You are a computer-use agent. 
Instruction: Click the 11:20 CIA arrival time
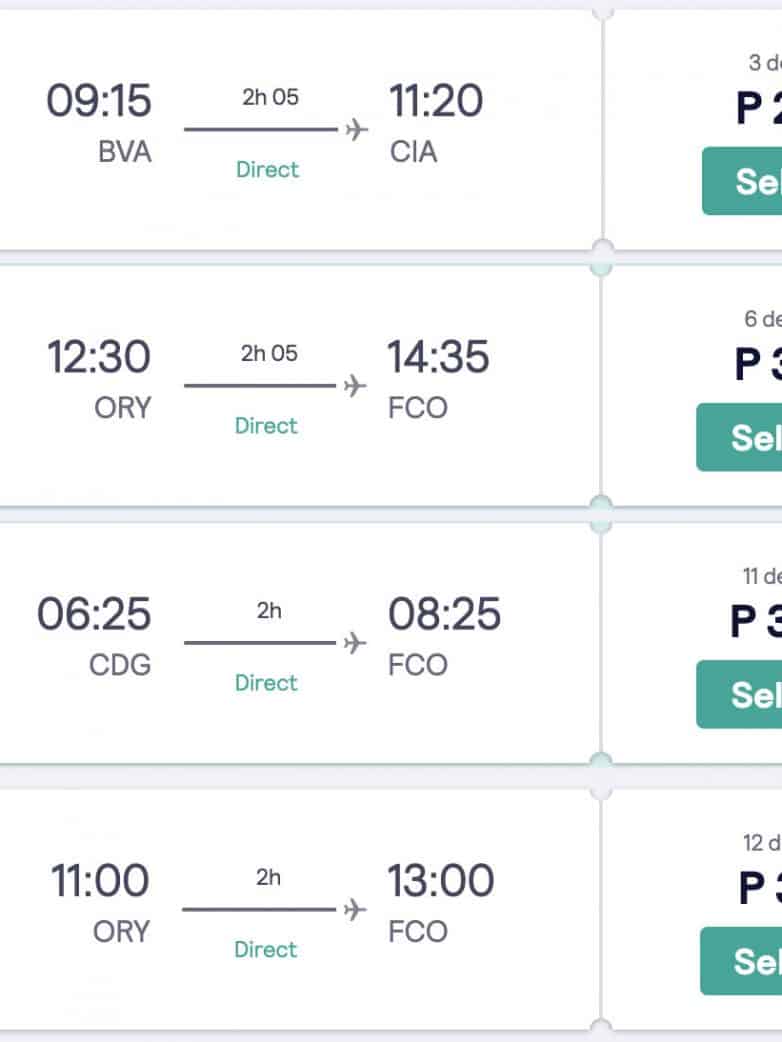click(436, 103)
